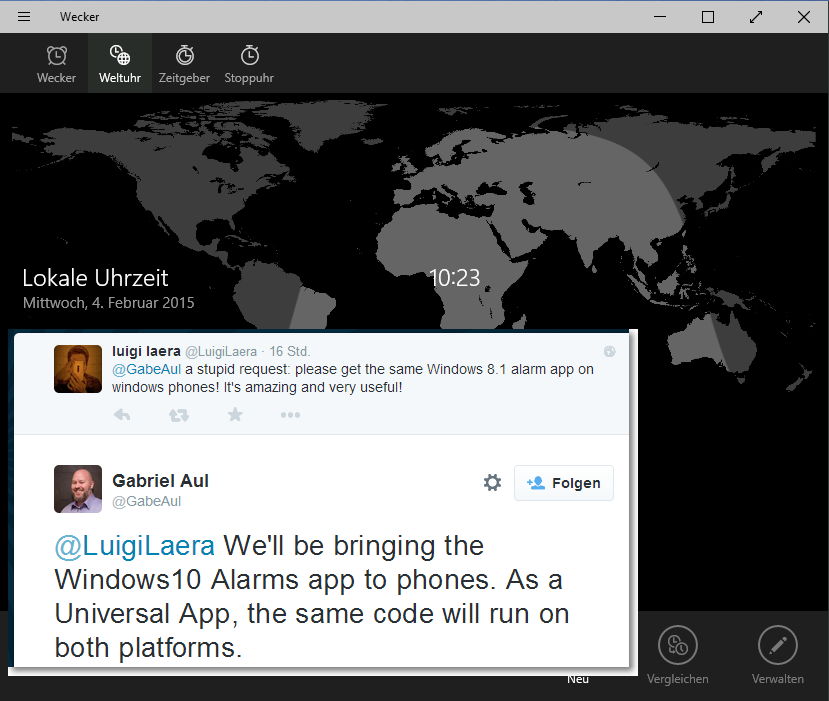Open the Zeitgeber tab
This screenshot has width=829, height=701.
click(185, 64)
